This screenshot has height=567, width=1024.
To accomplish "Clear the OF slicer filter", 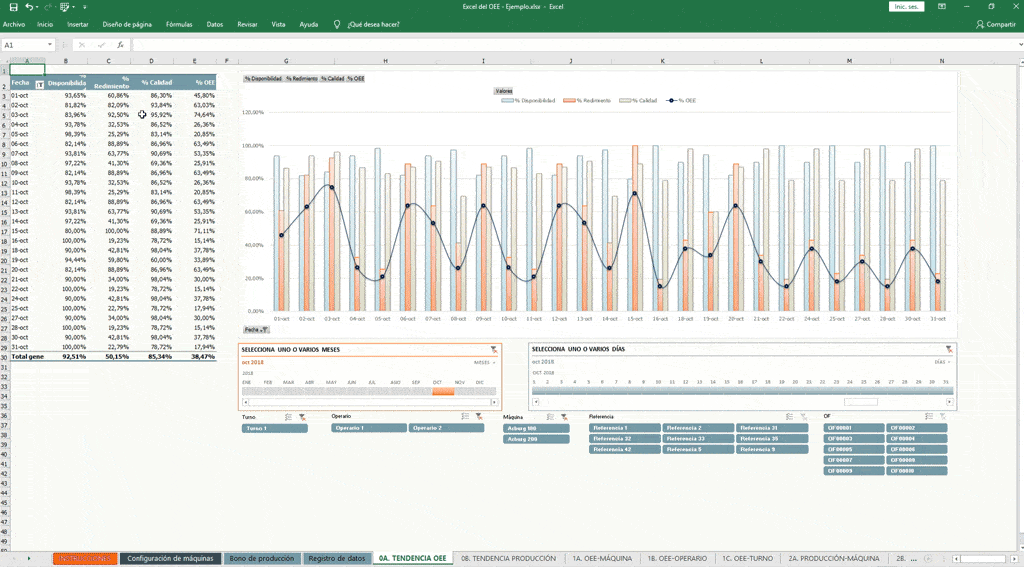I will 942,416.
